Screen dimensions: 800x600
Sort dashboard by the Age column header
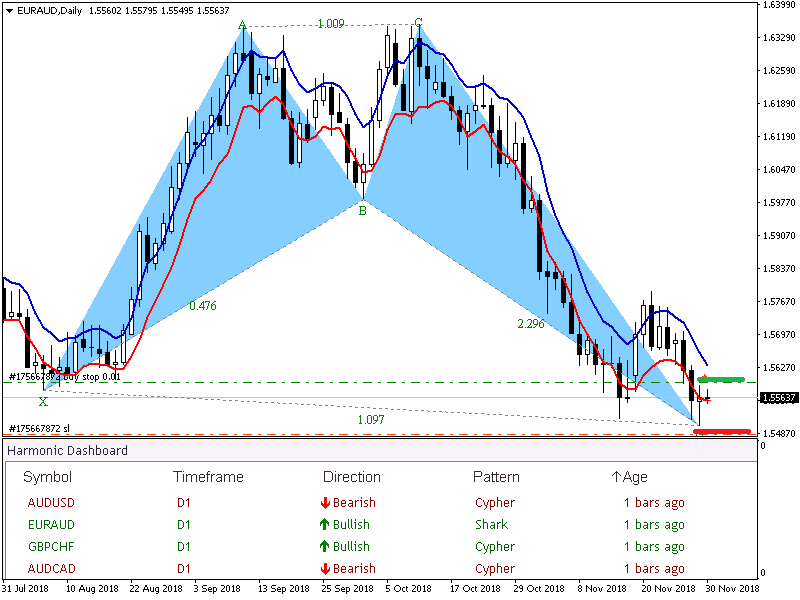pyautogui.click(x=629, y=477)
